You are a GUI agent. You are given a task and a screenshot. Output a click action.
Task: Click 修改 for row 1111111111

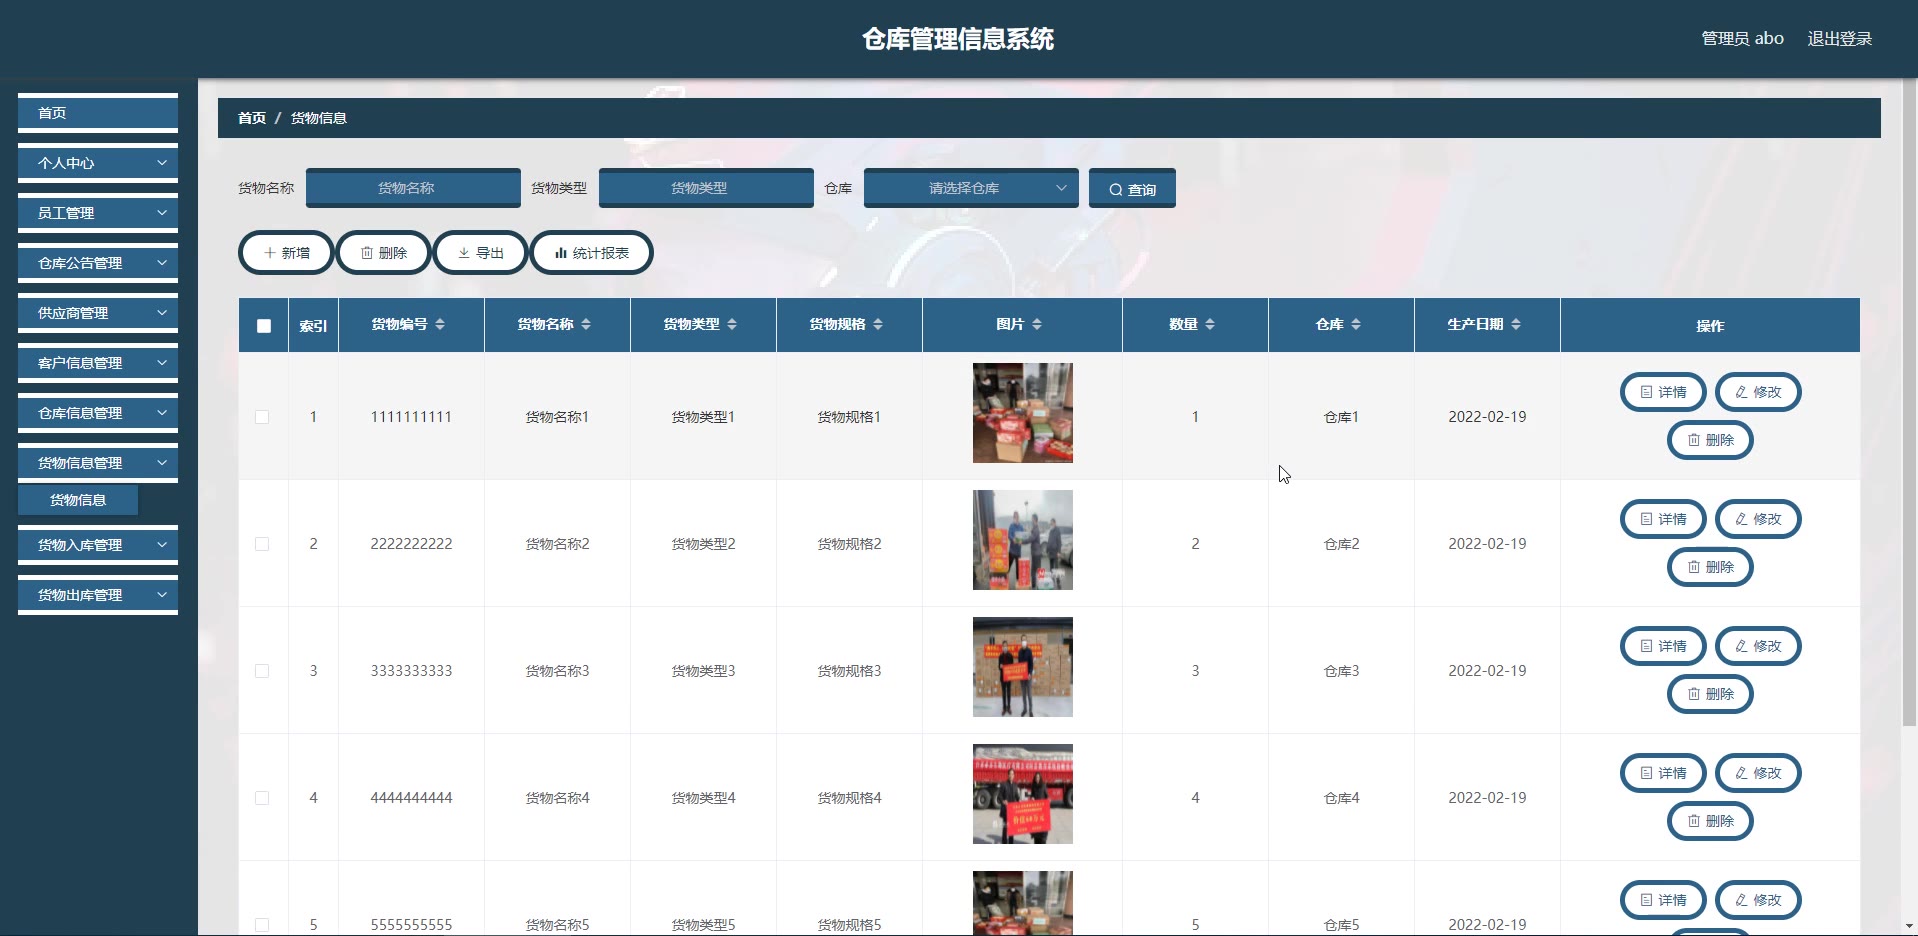point(1758,392)
